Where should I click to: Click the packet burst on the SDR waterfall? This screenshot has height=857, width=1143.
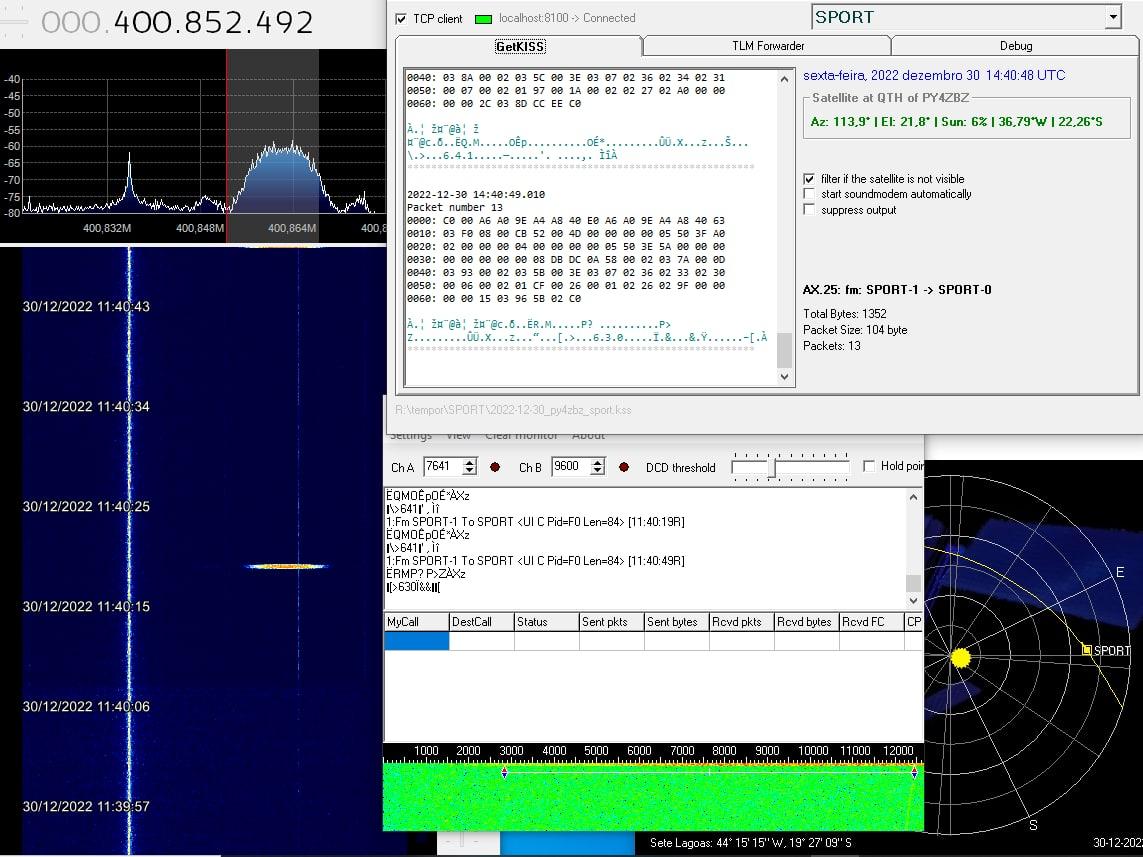point(287,566)
